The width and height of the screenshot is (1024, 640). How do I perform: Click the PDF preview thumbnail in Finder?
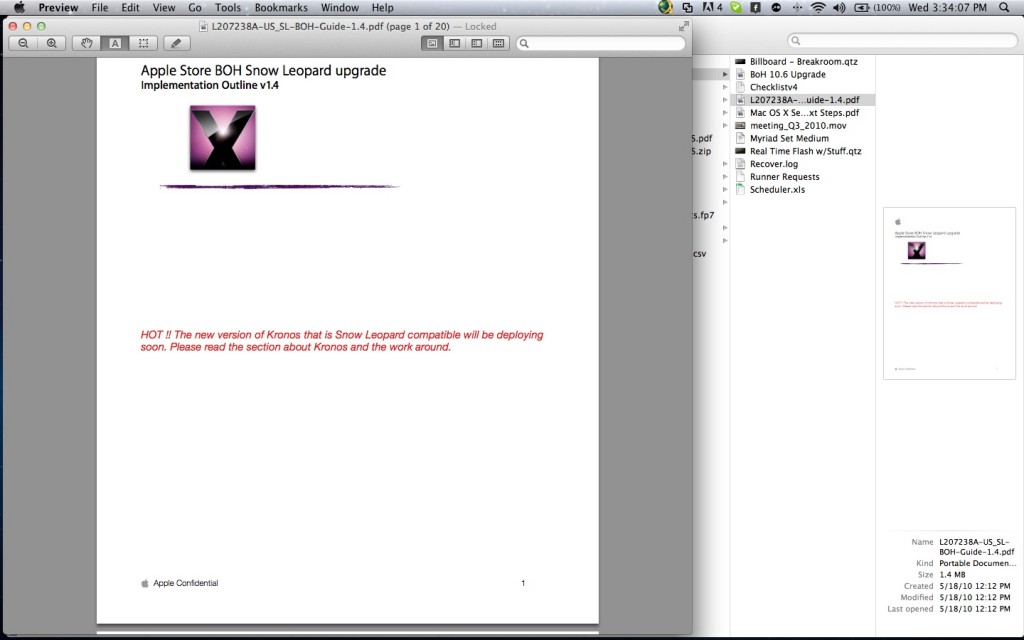948,293
